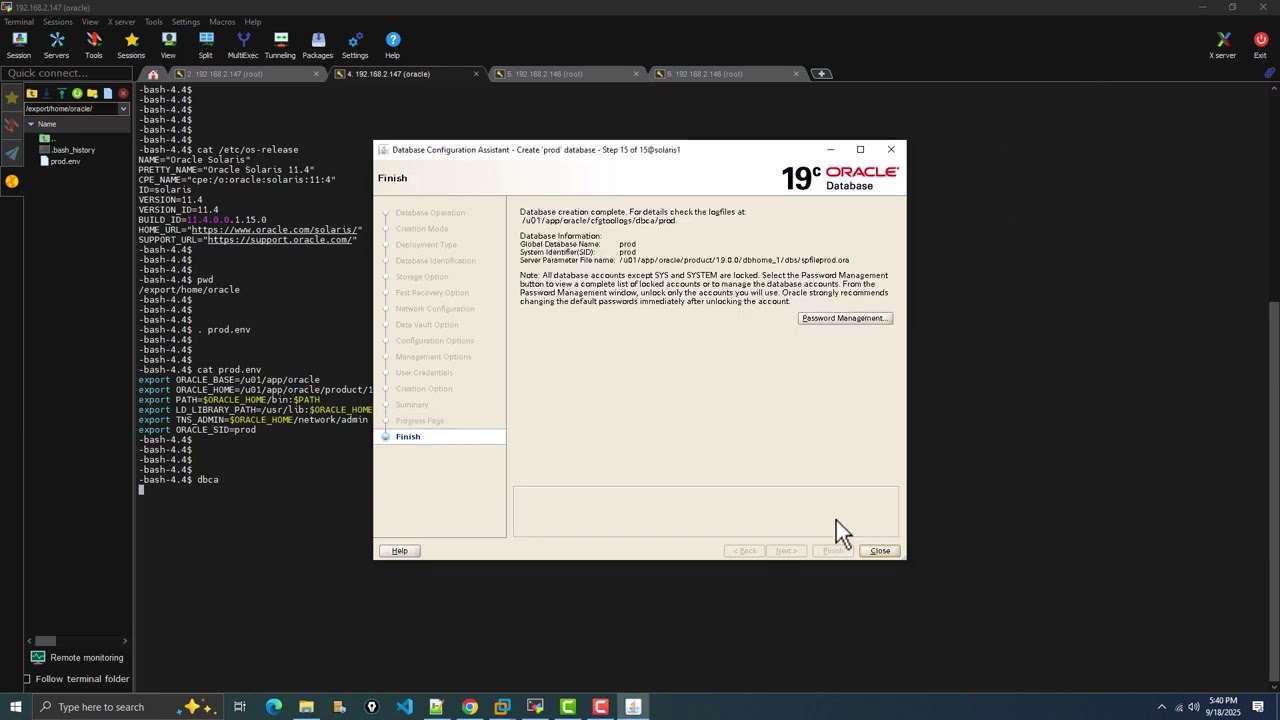Click the orange sidebar icon below the paper-plane tab

coord(11,181)
